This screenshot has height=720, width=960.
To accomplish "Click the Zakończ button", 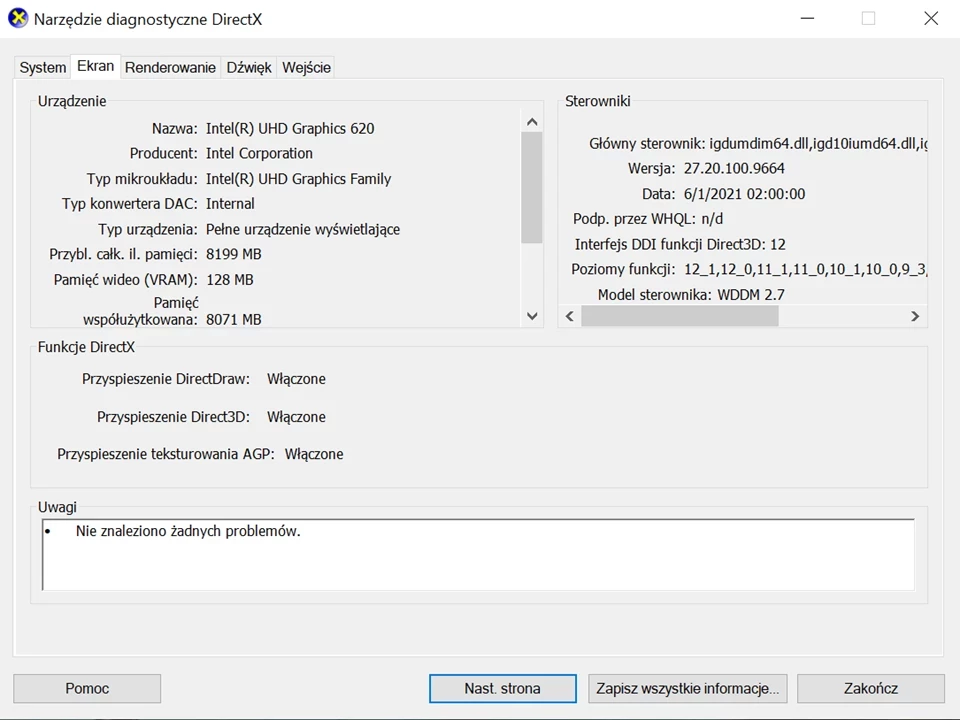I will click(871, 688).
